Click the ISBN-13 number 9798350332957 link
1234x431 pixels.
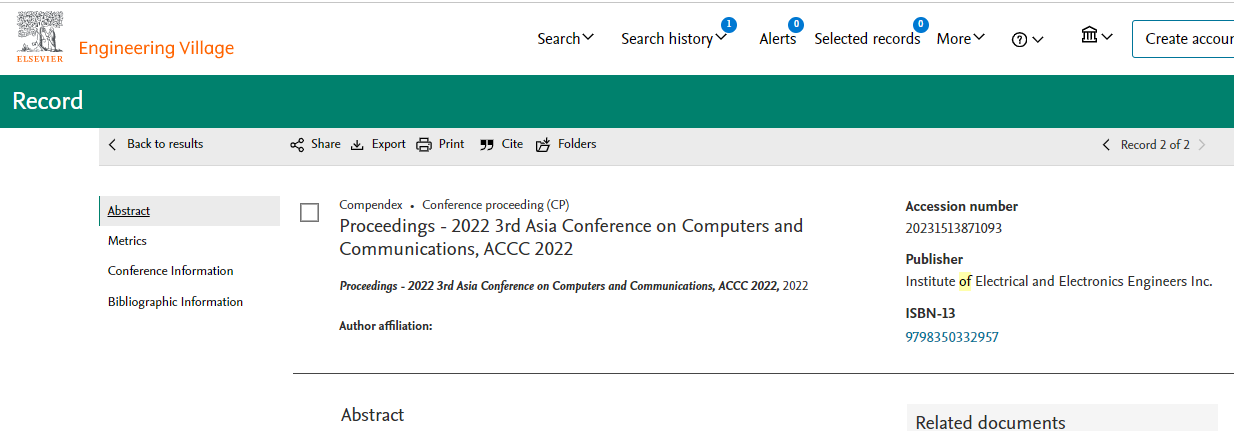pyautogui.click(x=952, y=337)
